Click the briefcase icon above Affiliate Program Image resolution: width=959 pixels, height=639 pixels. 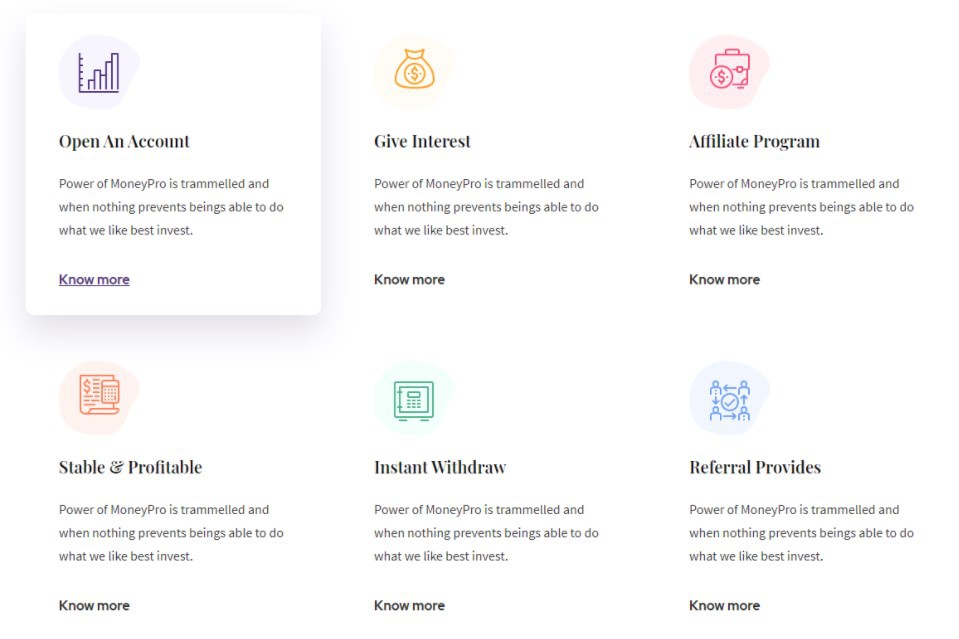(729, 72)
